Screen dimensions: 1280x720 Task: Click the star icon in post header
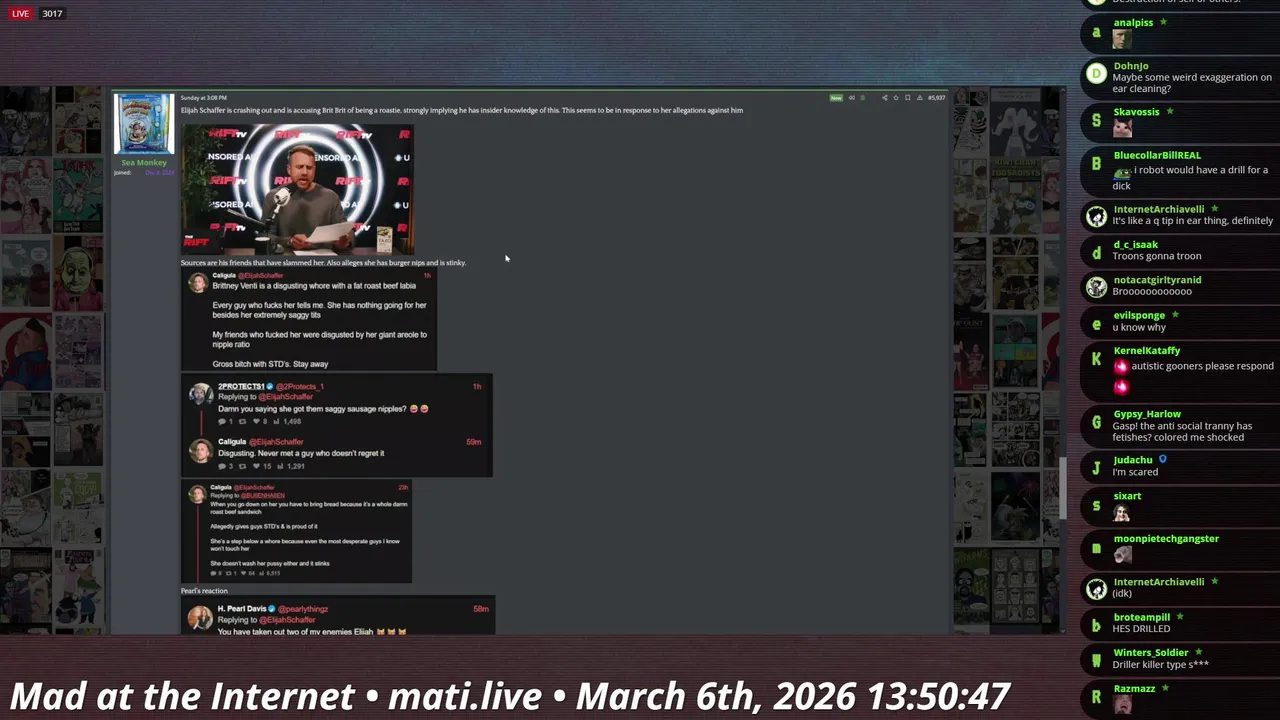click(x=896, y=98)
